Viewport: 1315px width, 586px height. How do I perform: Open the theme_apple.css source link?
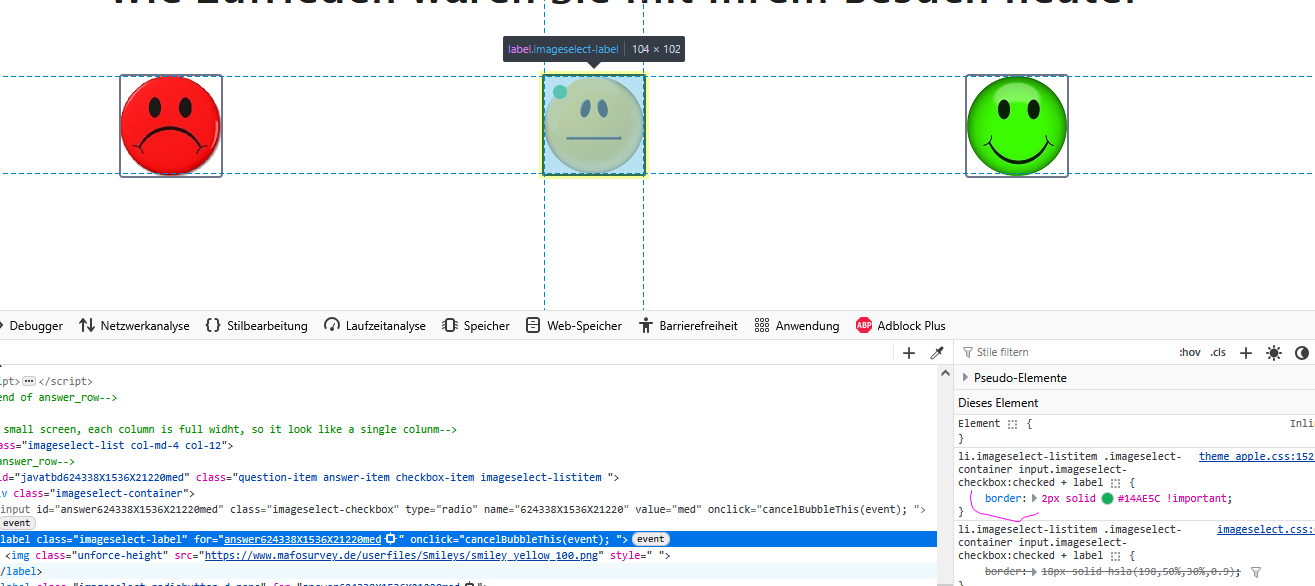(1256, 457)
